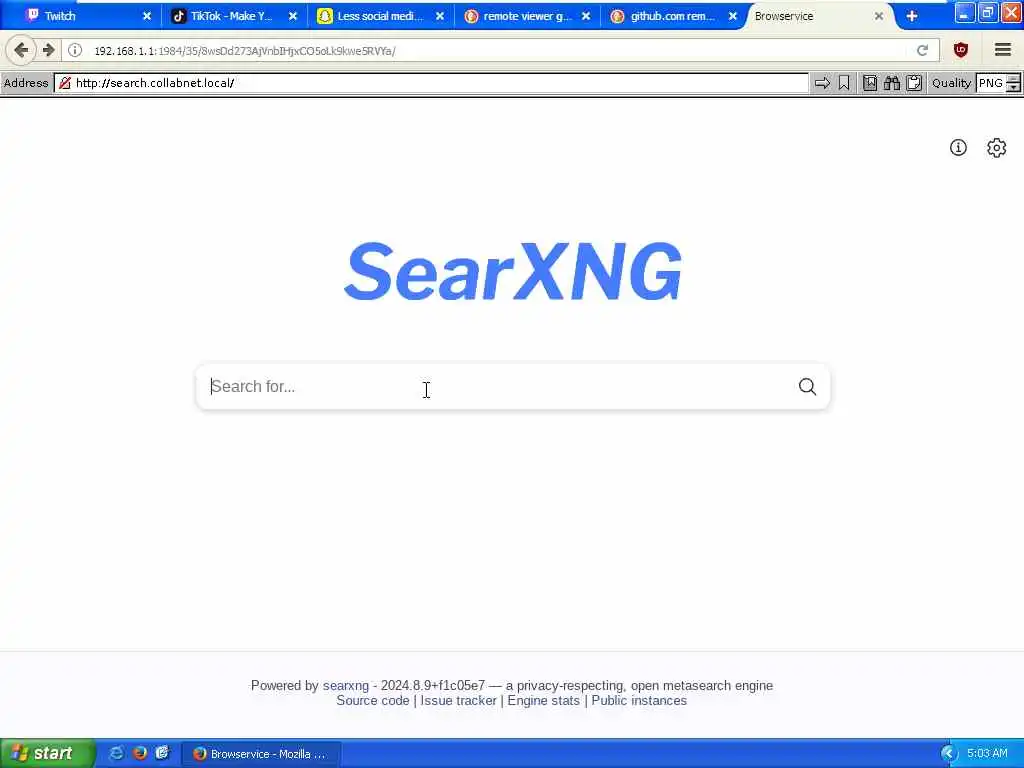Open SearXNG about info icon

[958, 148]
